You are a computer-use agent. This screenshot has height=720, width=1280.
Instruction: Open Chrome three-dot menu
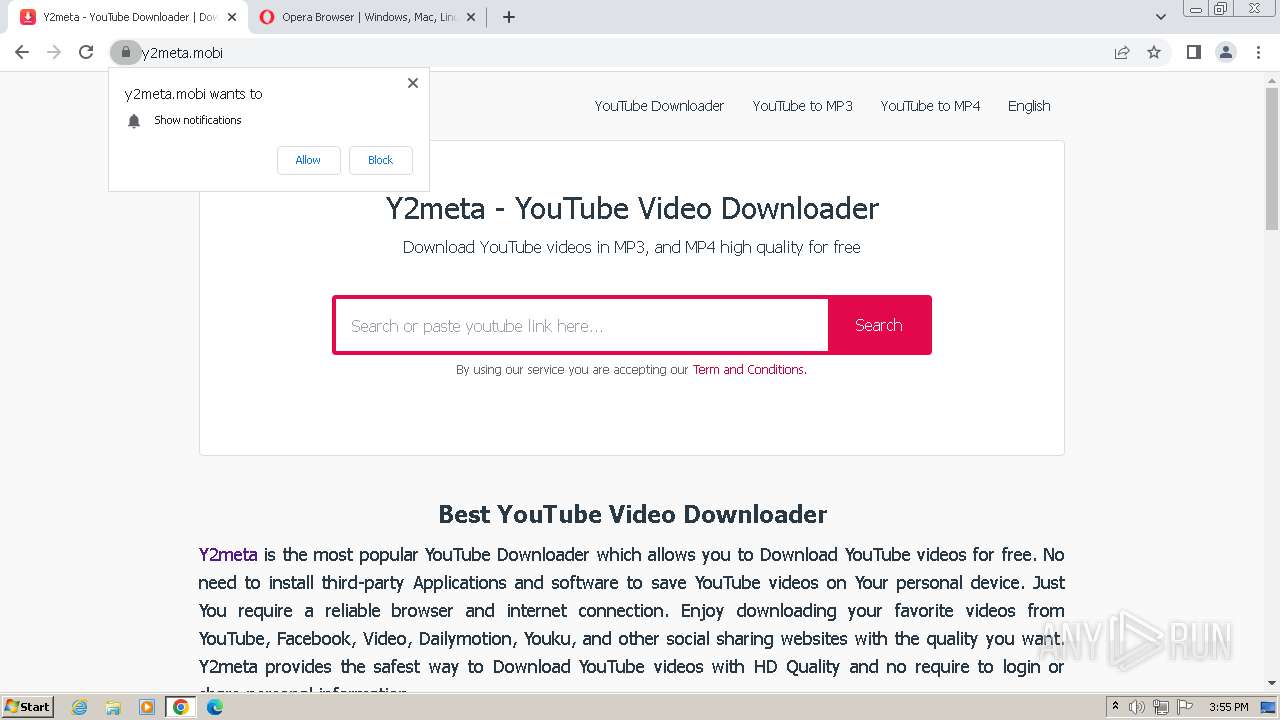(x=1258, y=52)
